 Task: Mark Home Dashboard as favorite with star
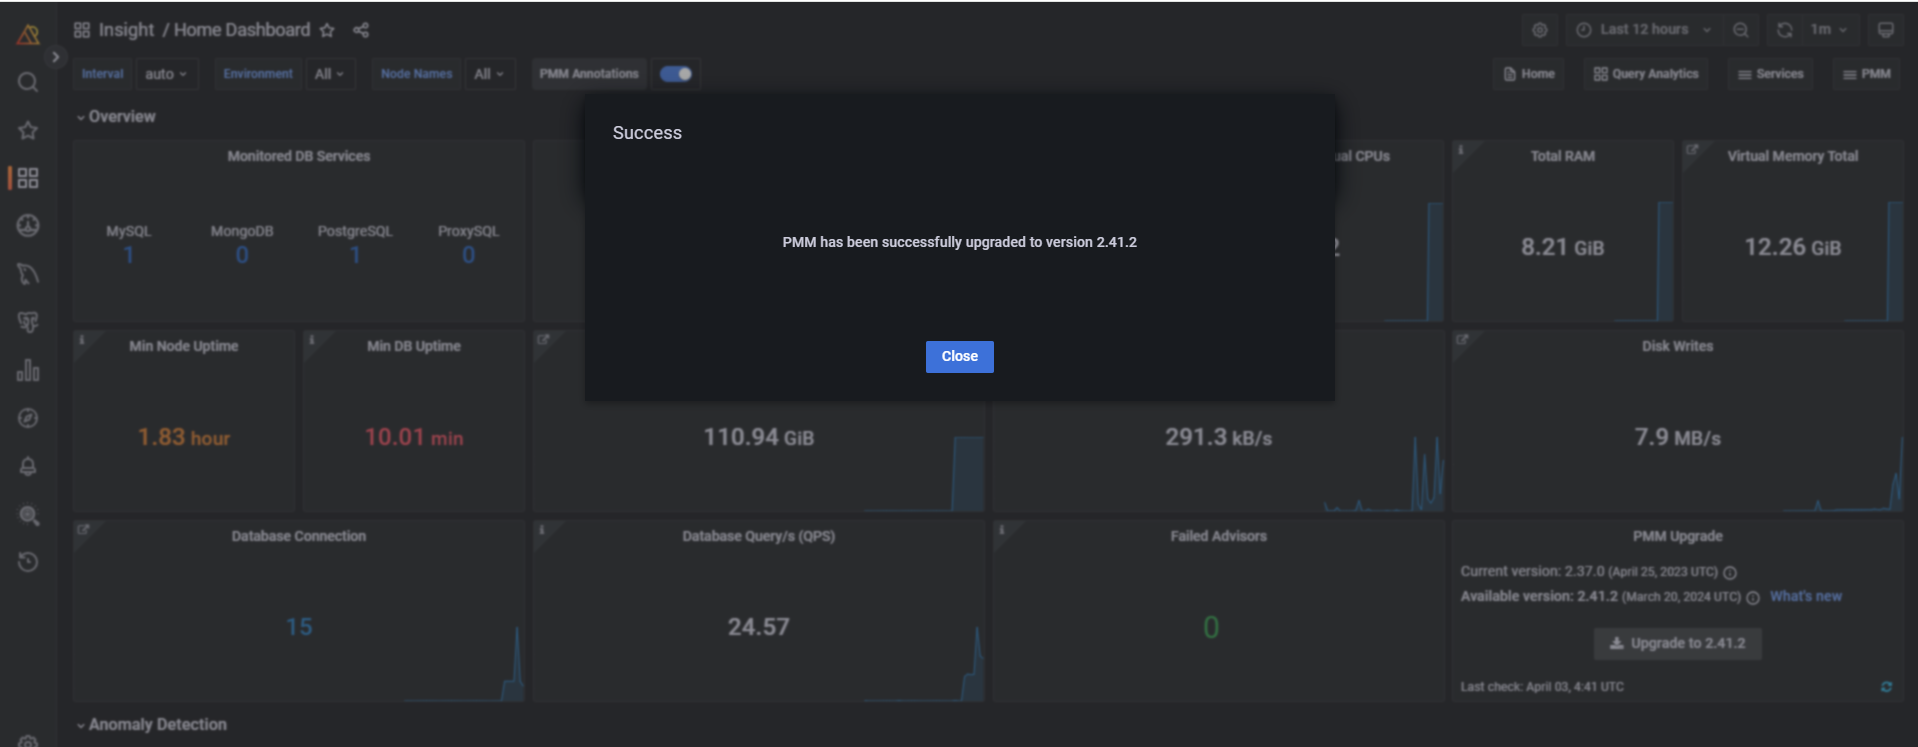point(327,30)
